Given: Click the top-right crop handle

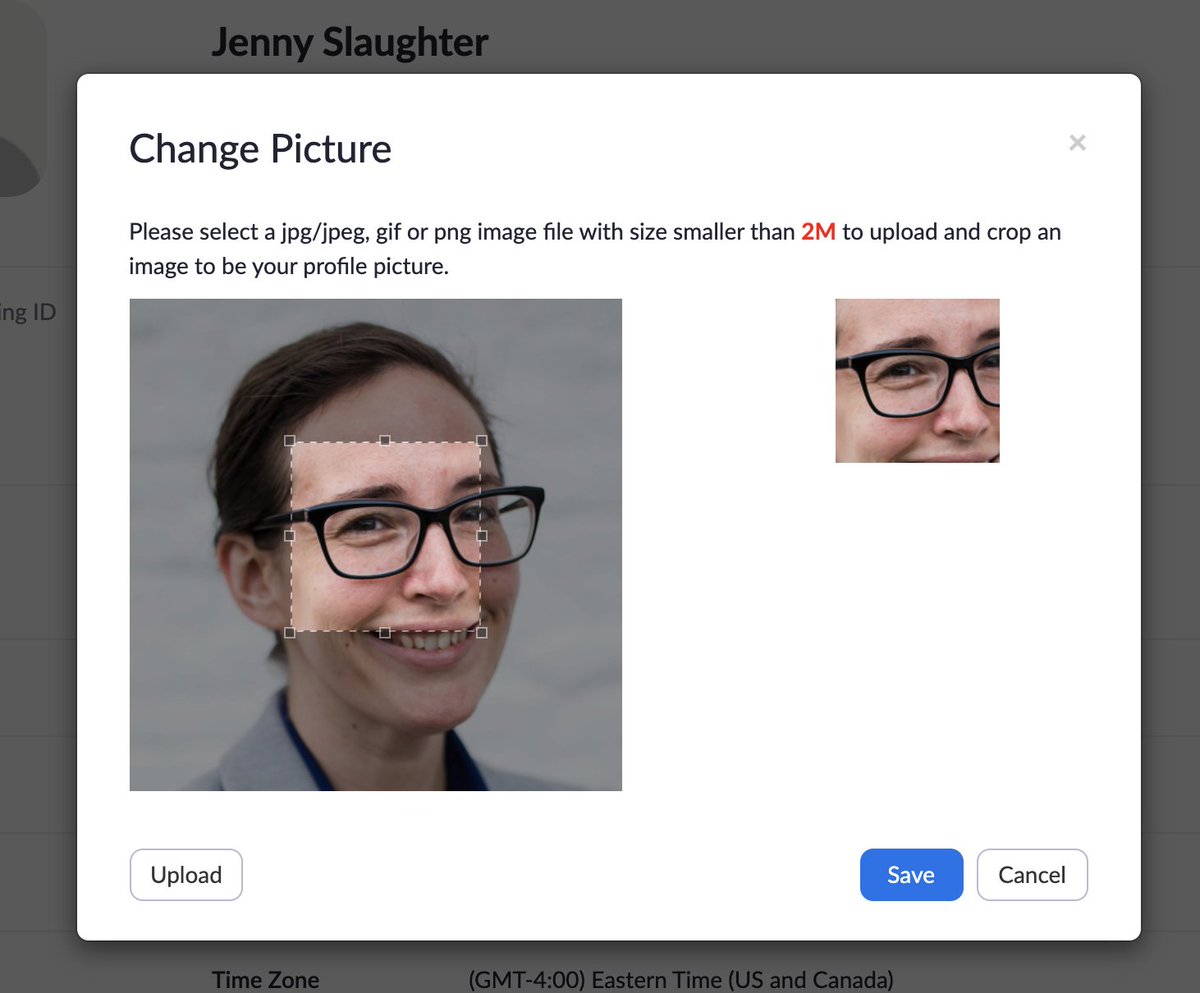Looking at the screenshot, I should pyautogui.click(x=481, y=440).
